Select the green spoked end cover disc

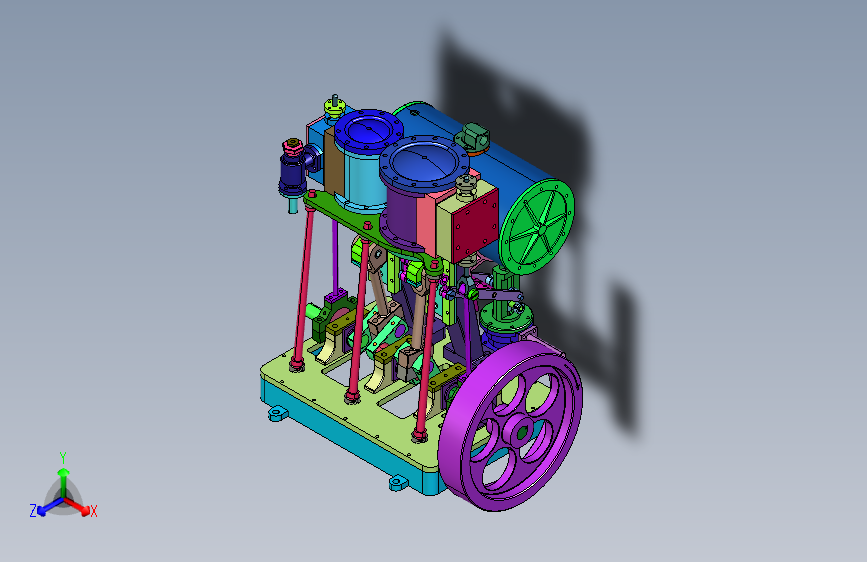click(536, 227)
